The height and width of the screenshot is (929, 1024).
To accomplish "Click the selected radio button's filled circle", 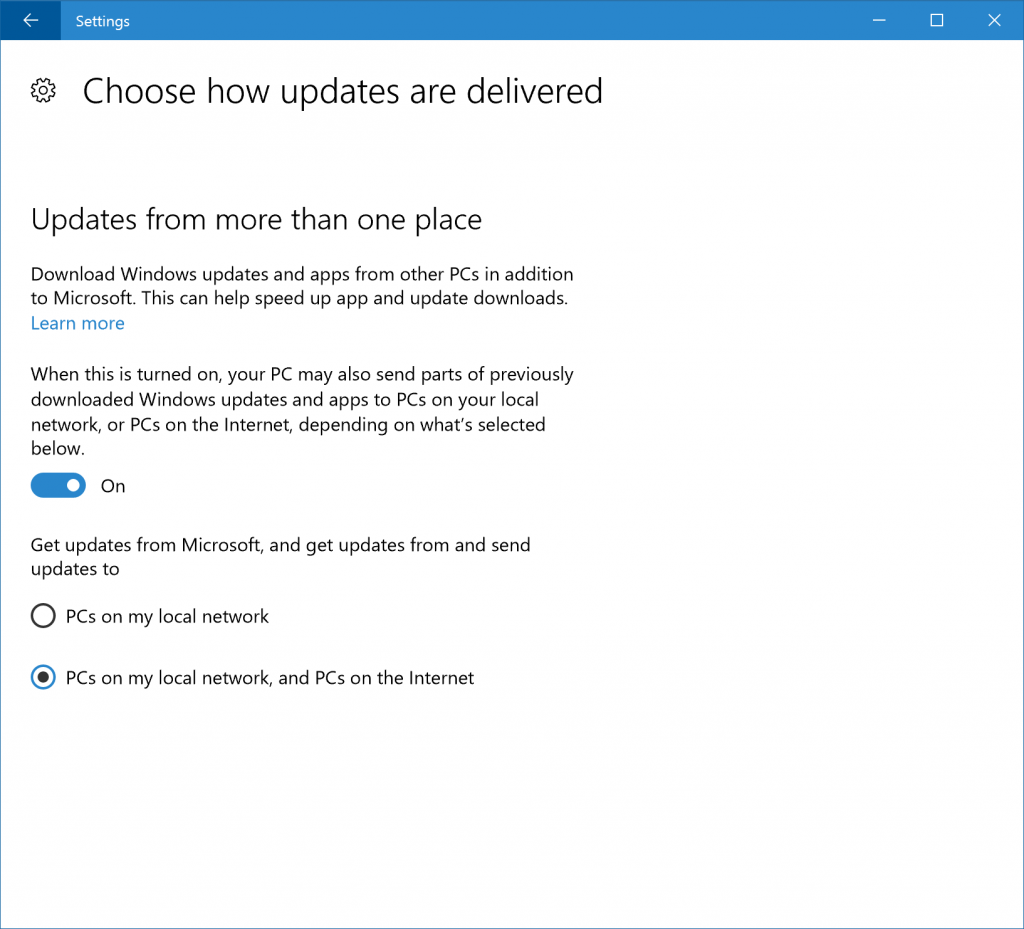I will [x=43, y=677].
